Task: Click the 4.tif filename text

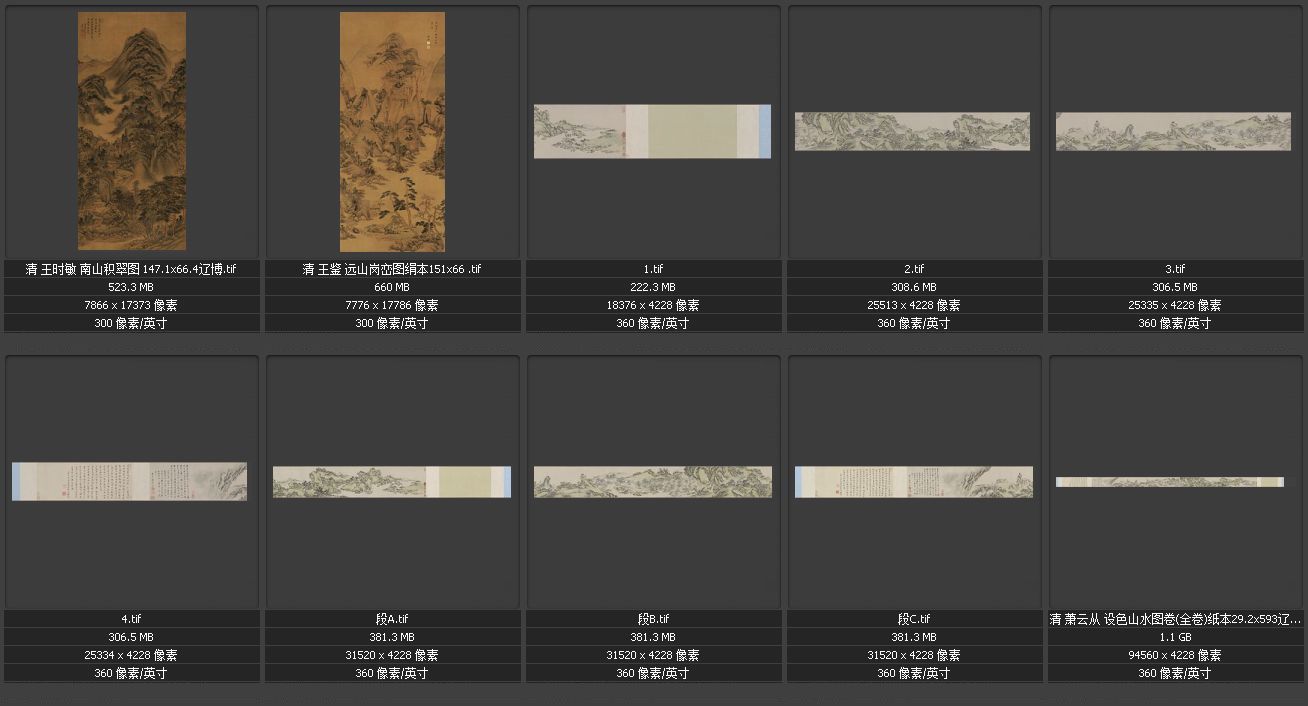Action: tap(131, 619)
